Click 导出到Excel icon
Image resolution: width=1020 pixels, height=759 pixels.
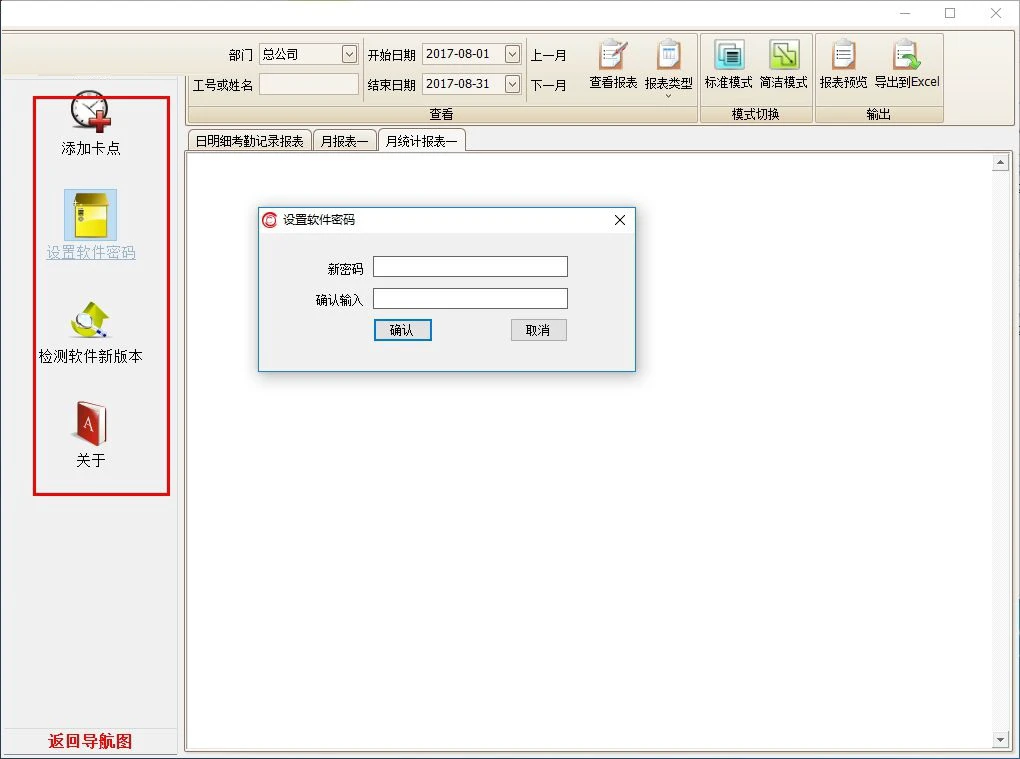[x=907, y=55]
